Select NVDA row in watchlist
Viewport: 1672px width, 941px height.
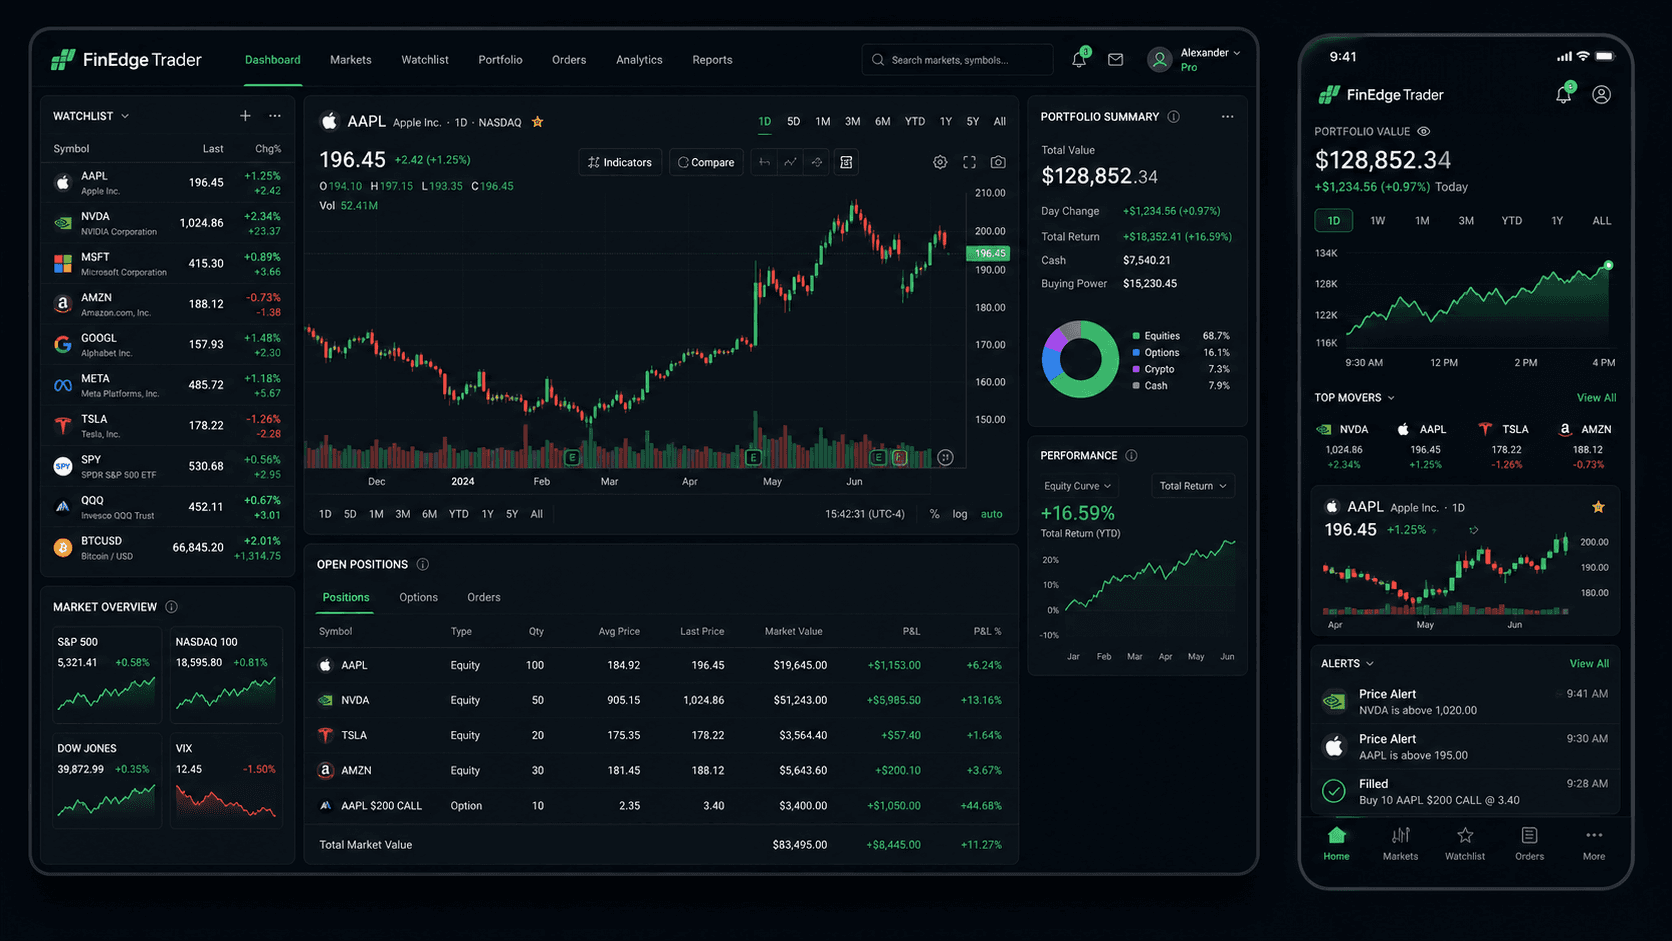(168, 223)
